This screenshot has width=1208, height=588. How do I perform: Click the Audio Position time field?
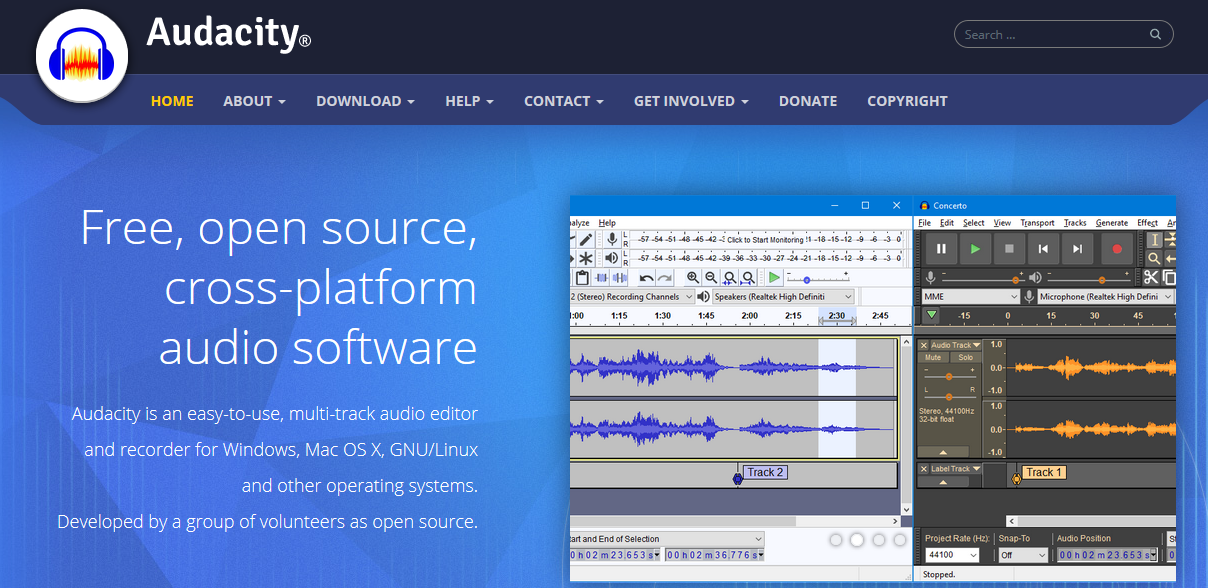[1107, 555]
